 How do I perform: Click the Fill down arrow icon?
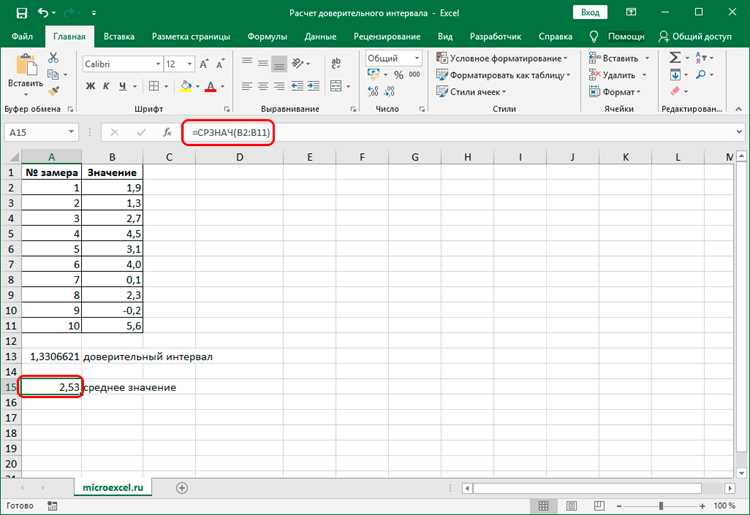675,75
